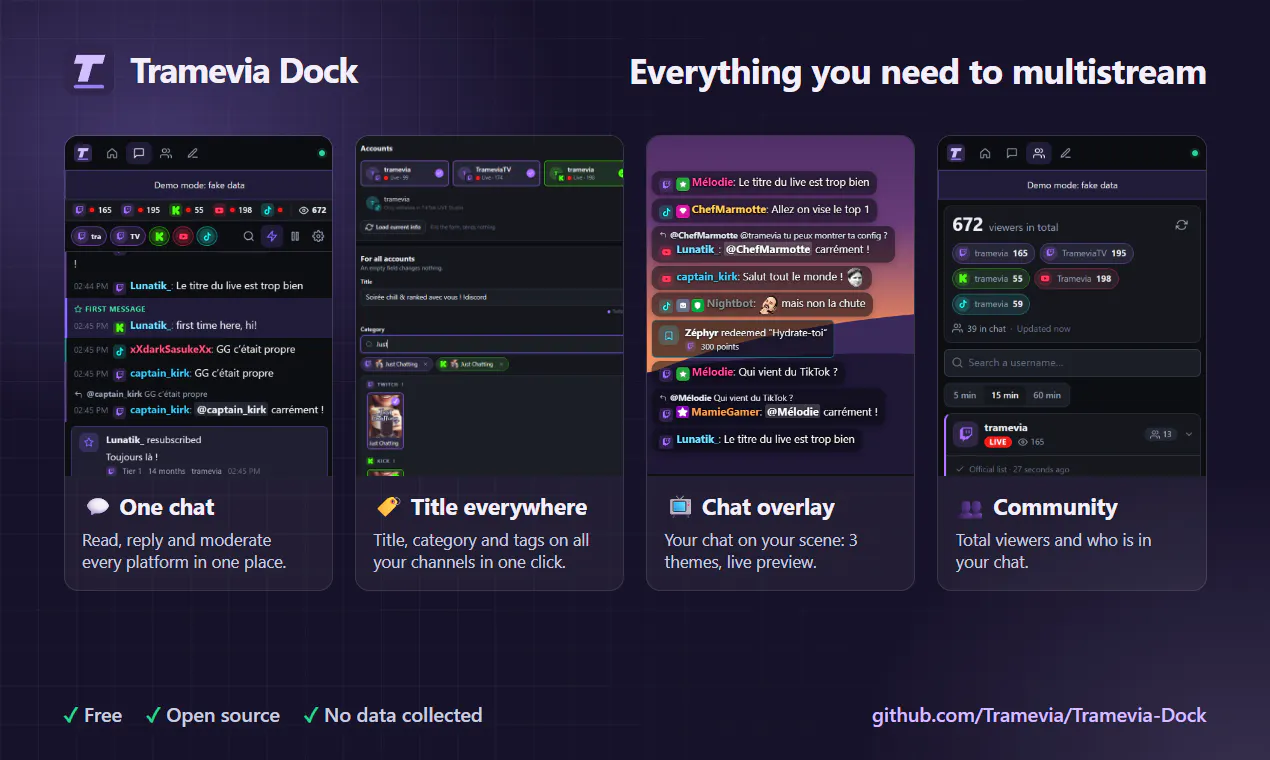This screenshot has height=760, width=1270.
Task: Click Zéphyr's 'Hydrate-toi' redemption in the overlay
Action: click(x=742, y=339)
